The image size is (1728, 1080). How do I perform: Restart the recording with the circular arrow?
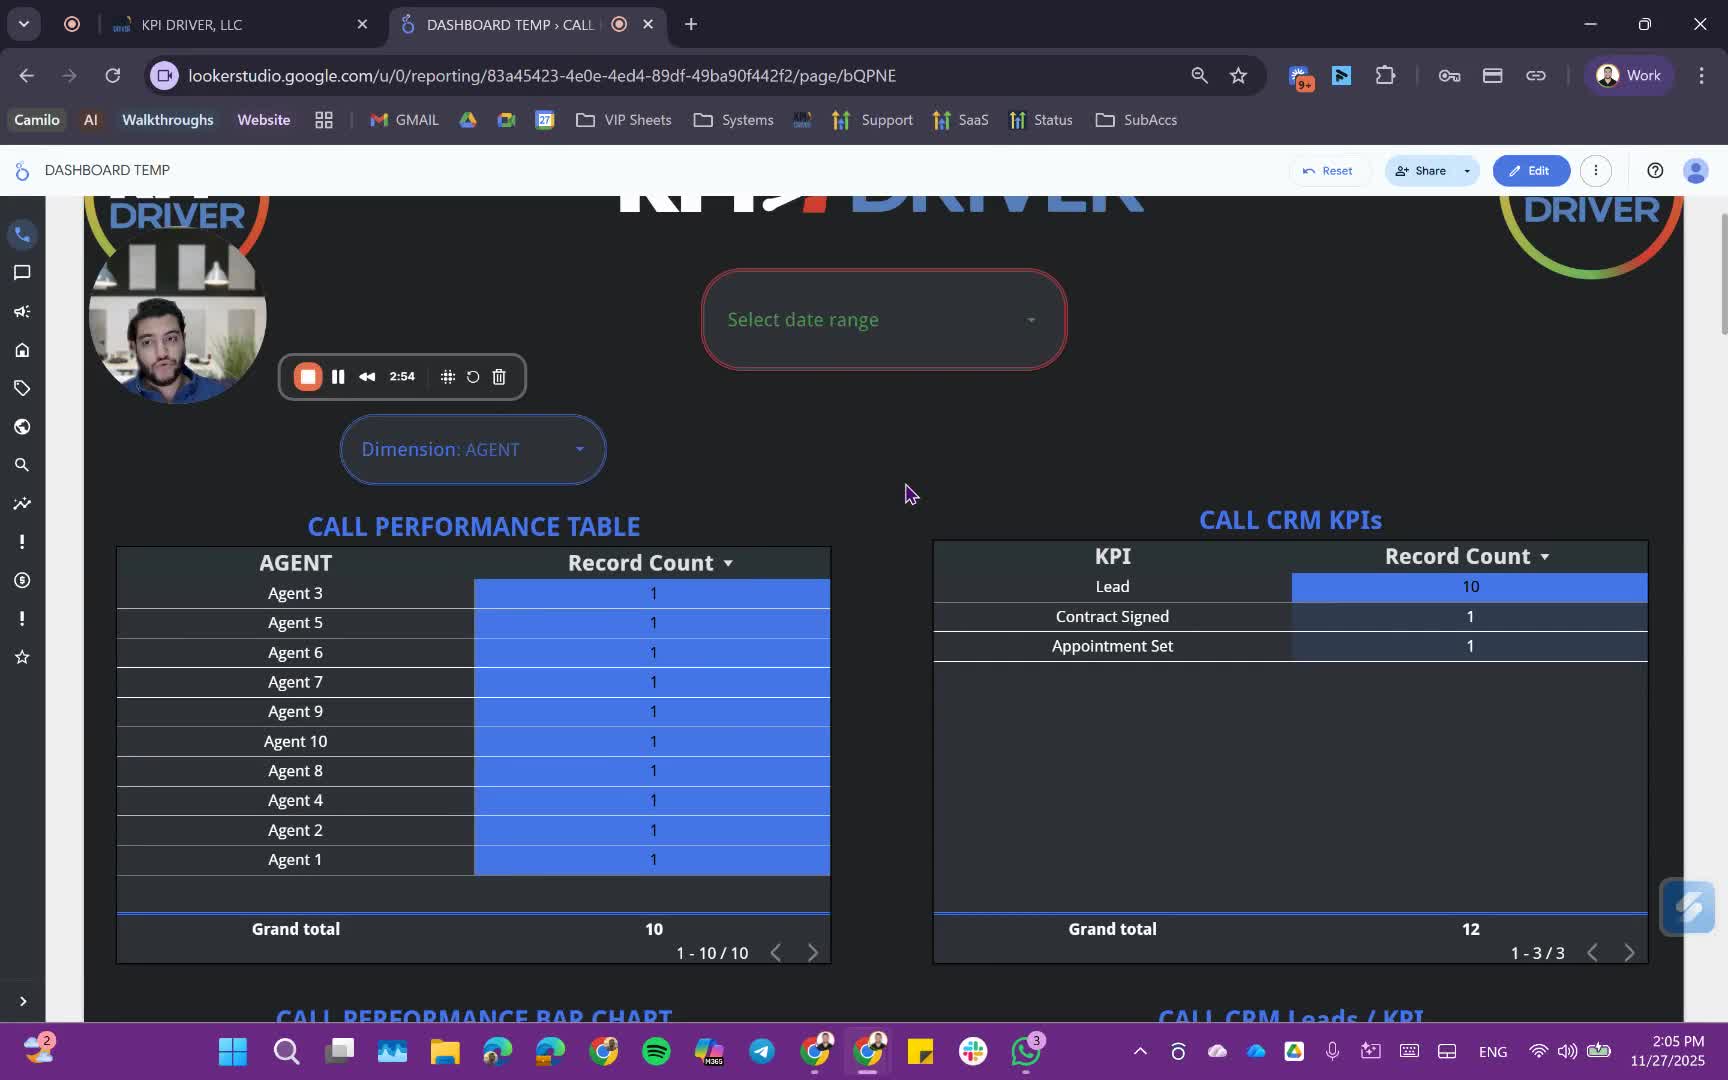coord(473,377)
